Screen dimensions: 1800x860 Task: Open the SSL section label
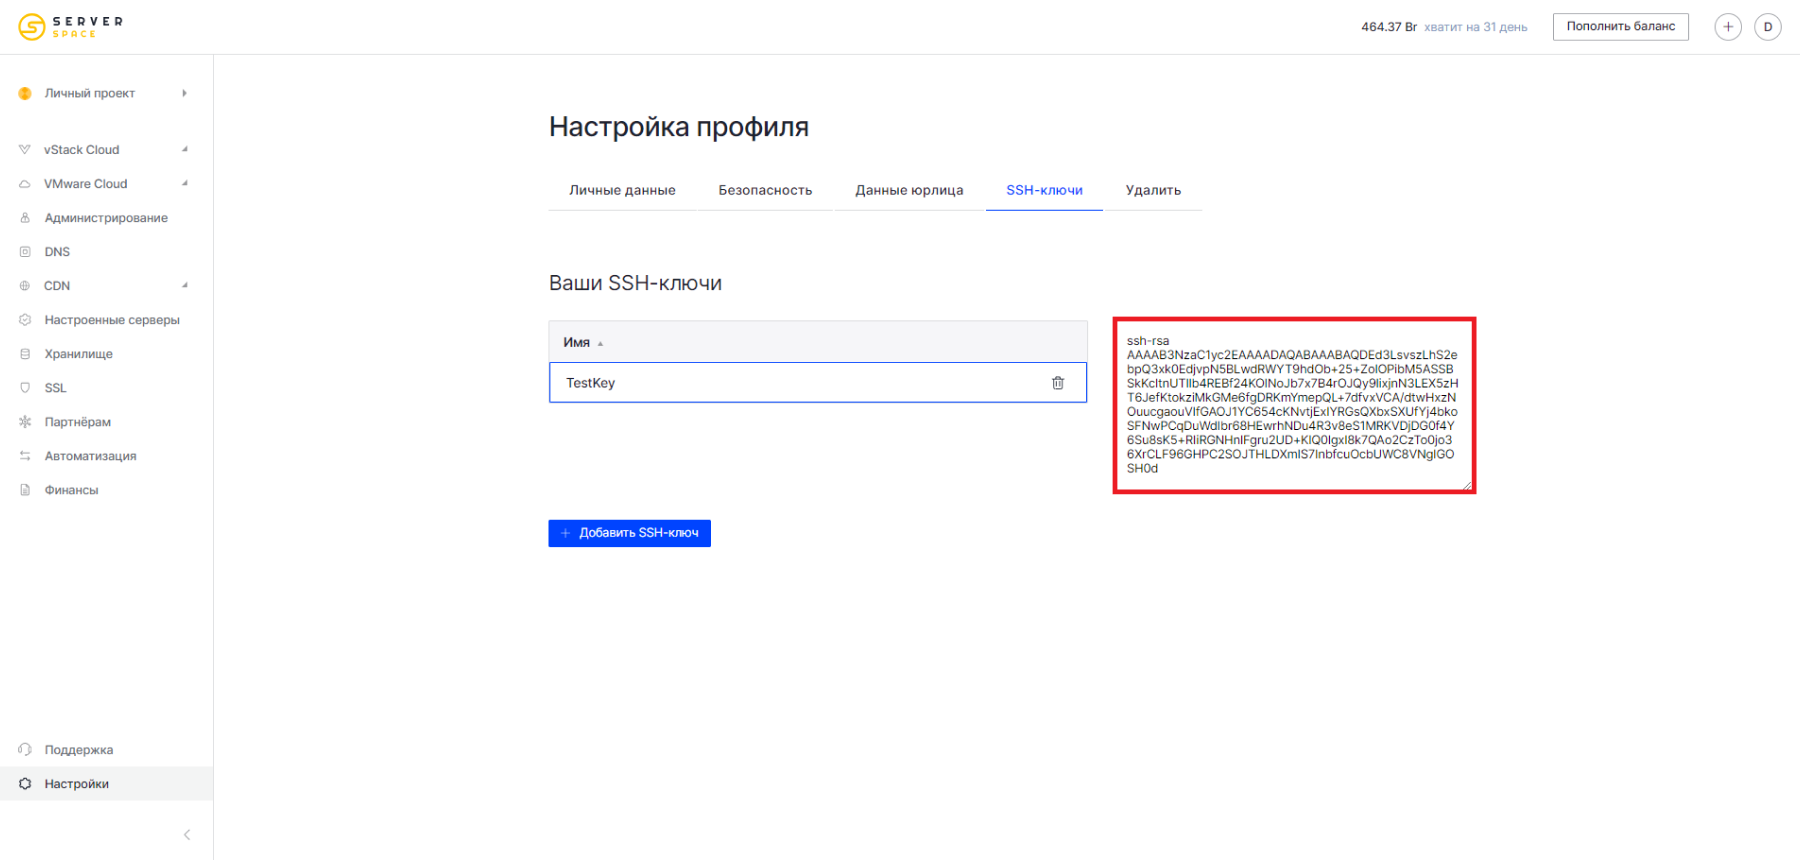click(55, 388)
